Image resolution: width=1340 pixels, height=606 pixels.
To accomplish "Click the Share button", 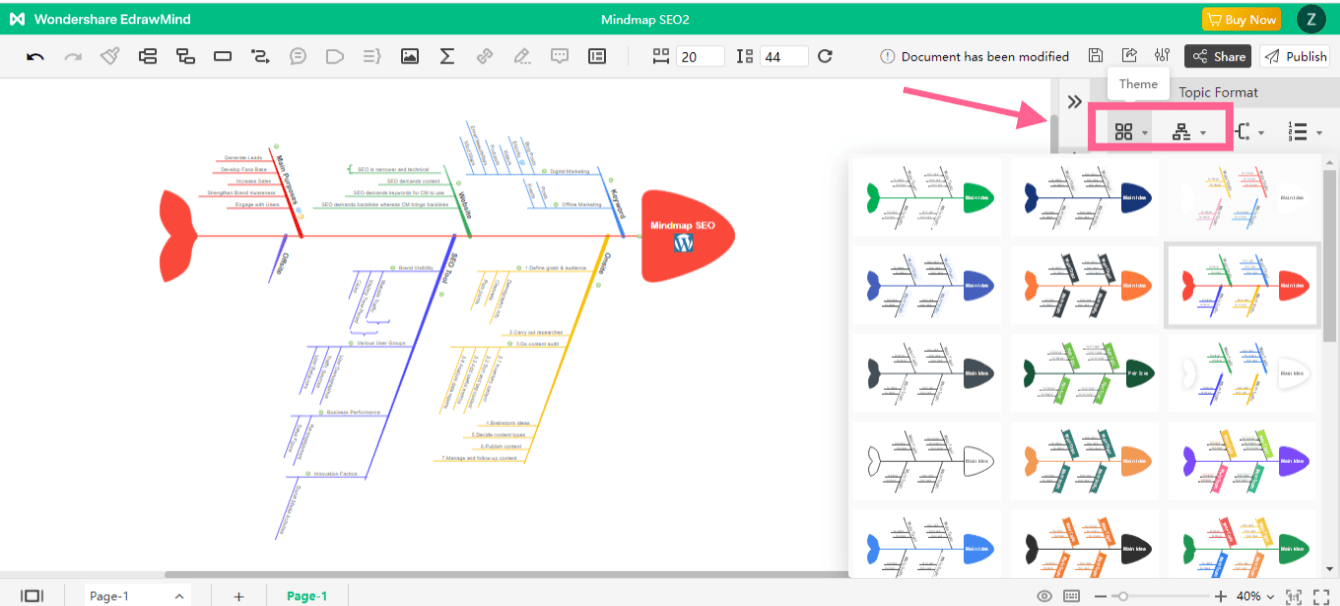I will (x=1218, y=57).
